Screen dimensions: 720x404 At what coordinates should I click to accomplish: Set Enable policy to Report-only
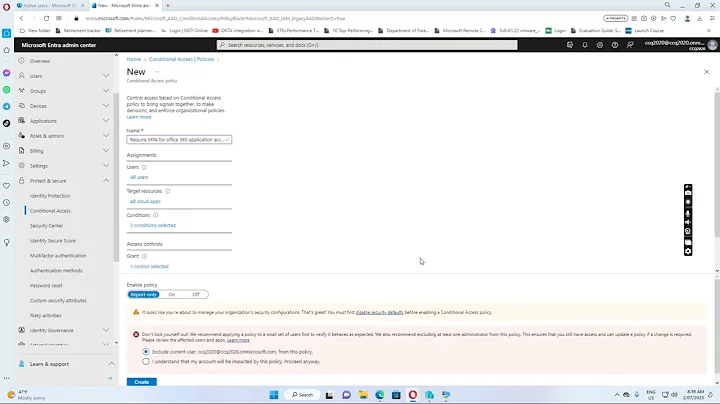(144, 294)
